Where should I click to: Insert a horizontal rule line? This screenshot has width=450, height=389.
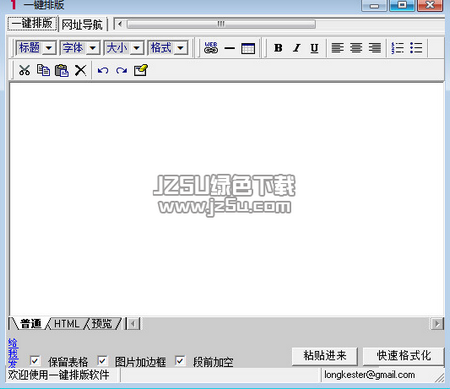[230, 48]
